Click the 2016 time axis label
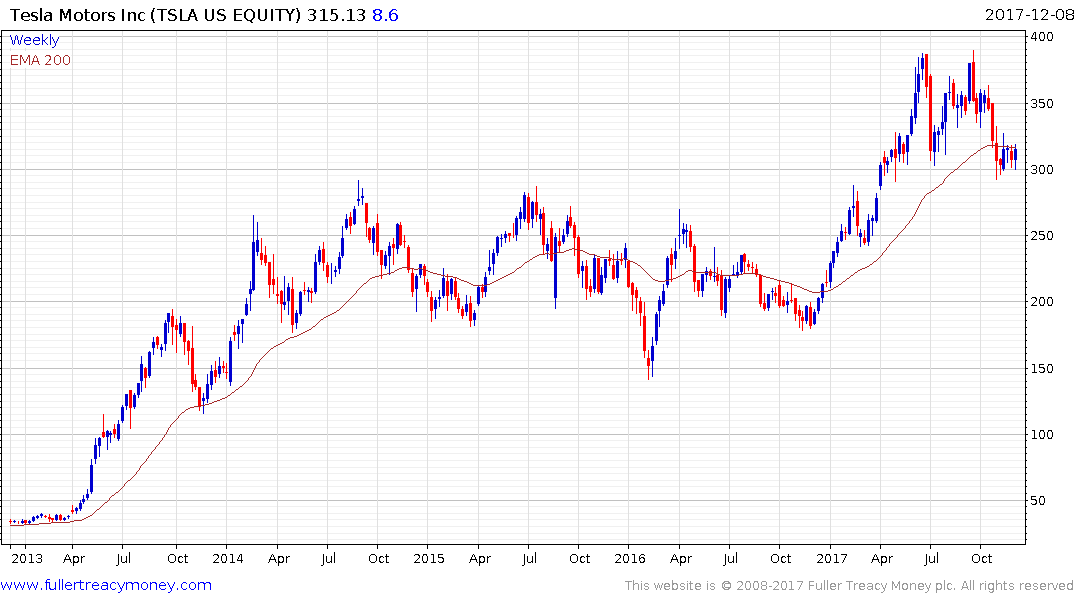This screenshot has width=1075, height=600. (630, 558)
